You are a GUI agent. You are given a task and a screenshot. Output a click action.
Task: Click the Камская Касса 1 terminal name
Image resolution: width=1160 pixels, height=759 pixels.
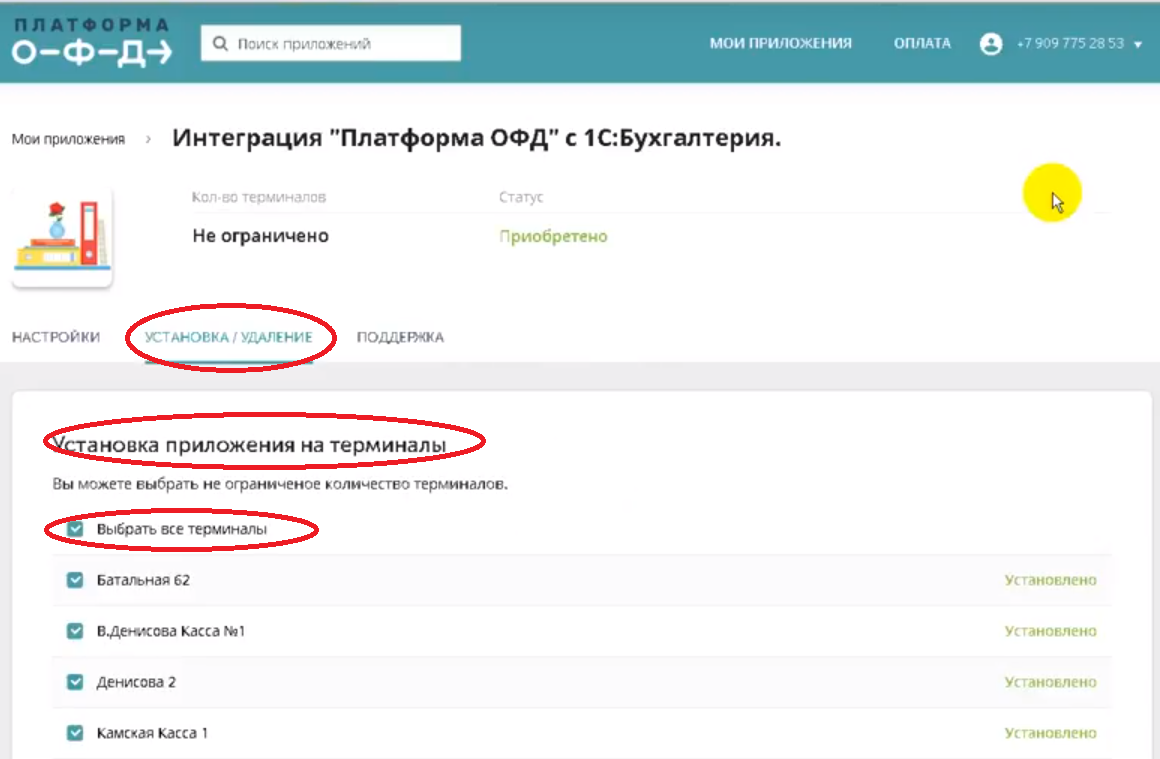152,733
